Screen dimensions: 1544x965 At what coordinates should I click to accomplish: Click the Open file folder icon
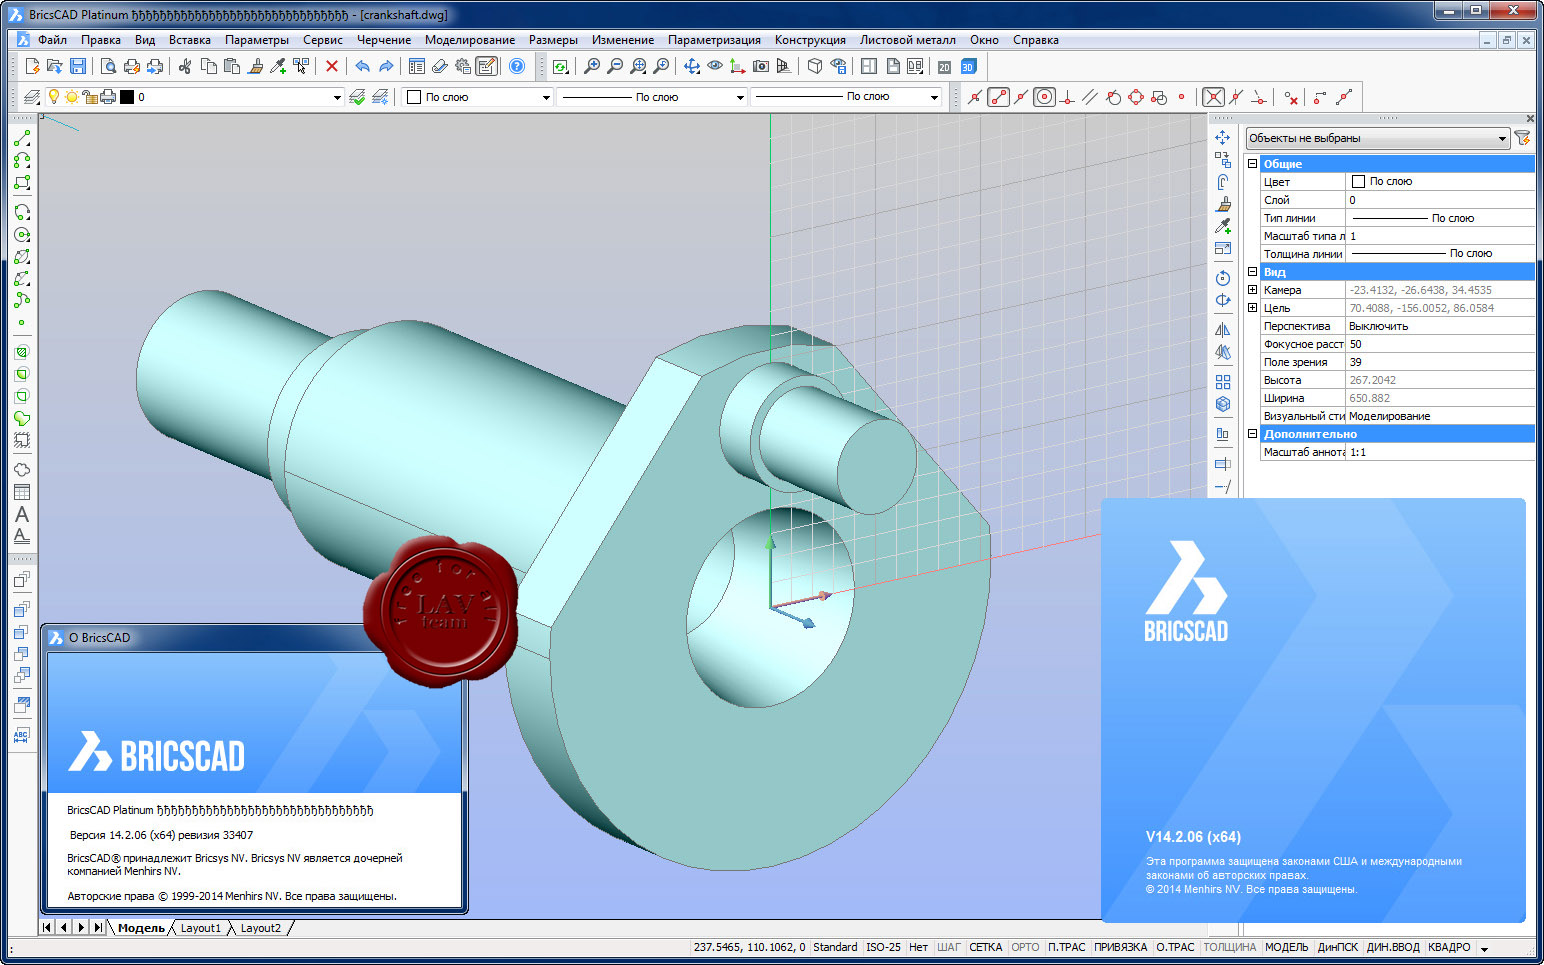click(x=54, y=66)
